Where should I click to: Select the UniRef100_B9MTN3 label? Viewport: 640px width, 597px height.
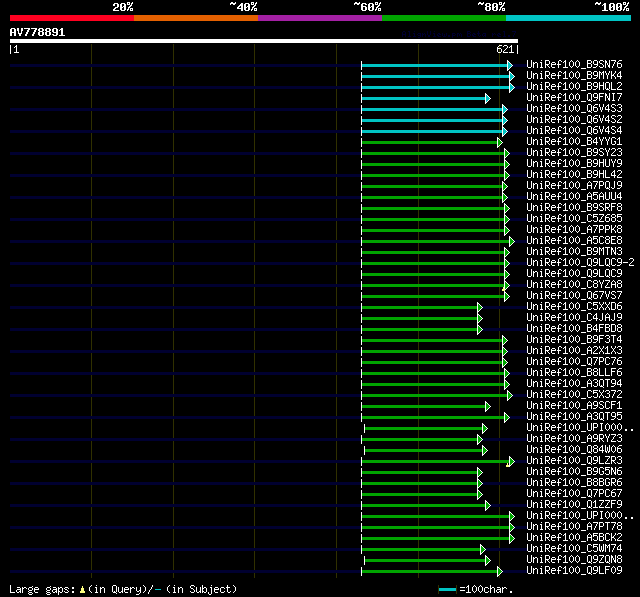pos(574,252)
